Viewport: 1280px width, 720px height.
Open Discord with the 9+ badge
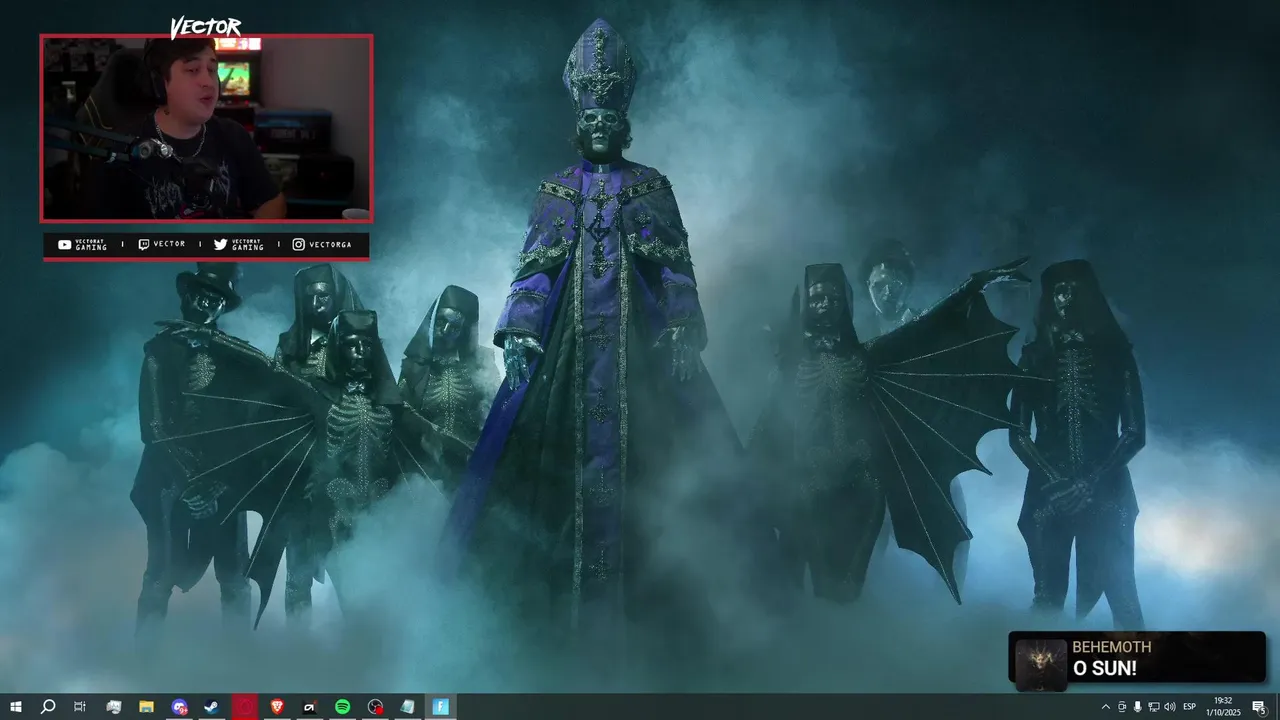[x=179, y=707]
